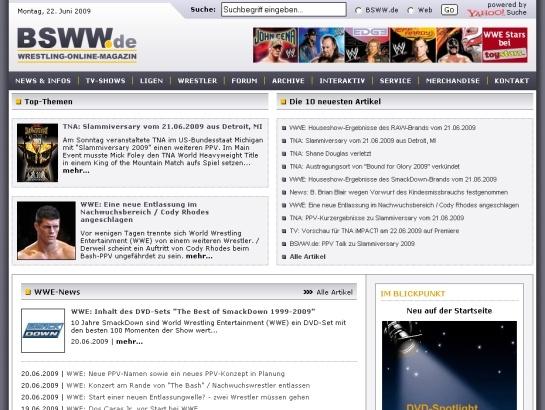Open BSWW.de PPV Talk zu Slammiversary 2009

tap(352, 244)
